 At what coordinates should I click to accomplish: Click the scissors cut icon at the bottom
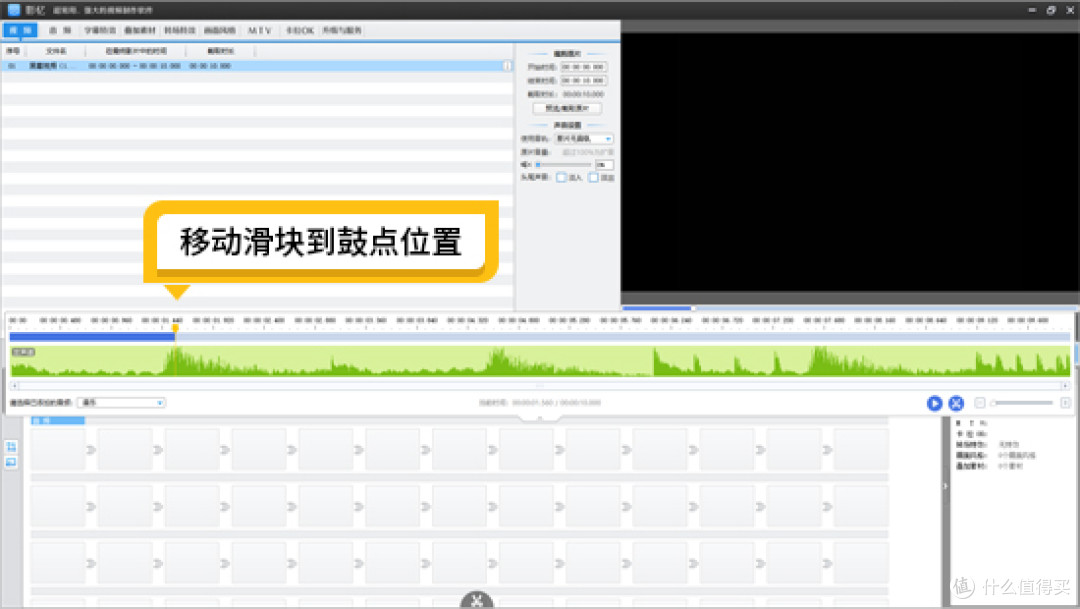coord(477,600)
